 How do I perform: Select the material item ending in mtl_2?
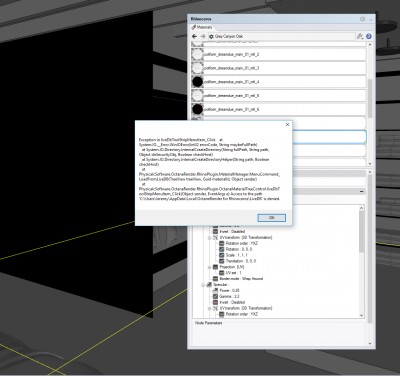[279, 54]
